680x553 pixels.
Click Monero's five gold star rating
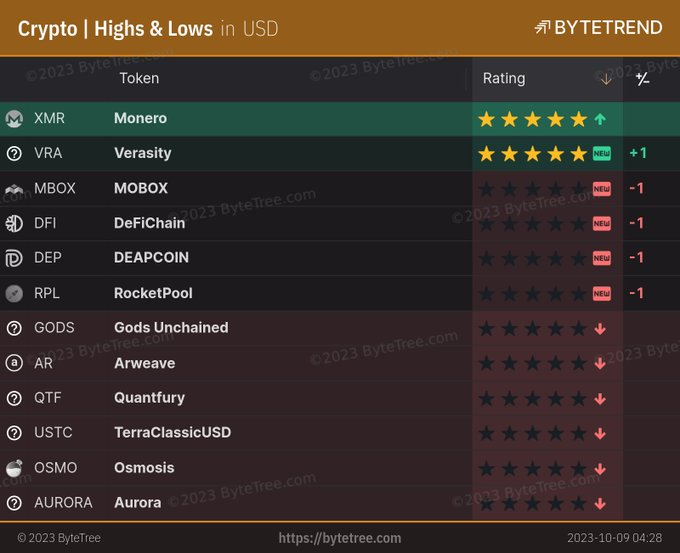533,119
